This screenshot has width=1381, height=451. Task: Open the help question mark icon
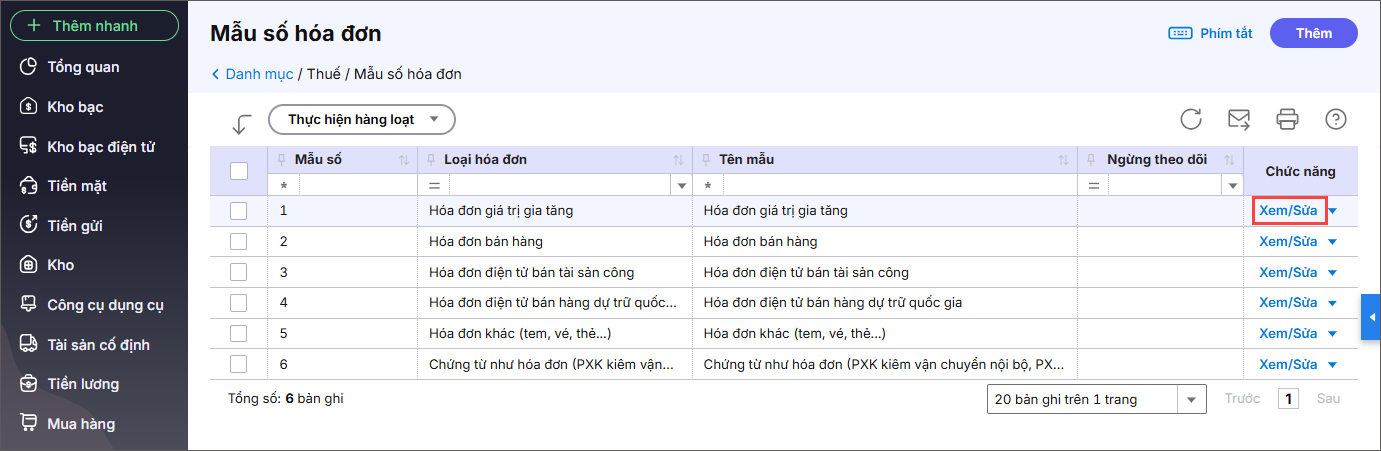(1335, 120)
